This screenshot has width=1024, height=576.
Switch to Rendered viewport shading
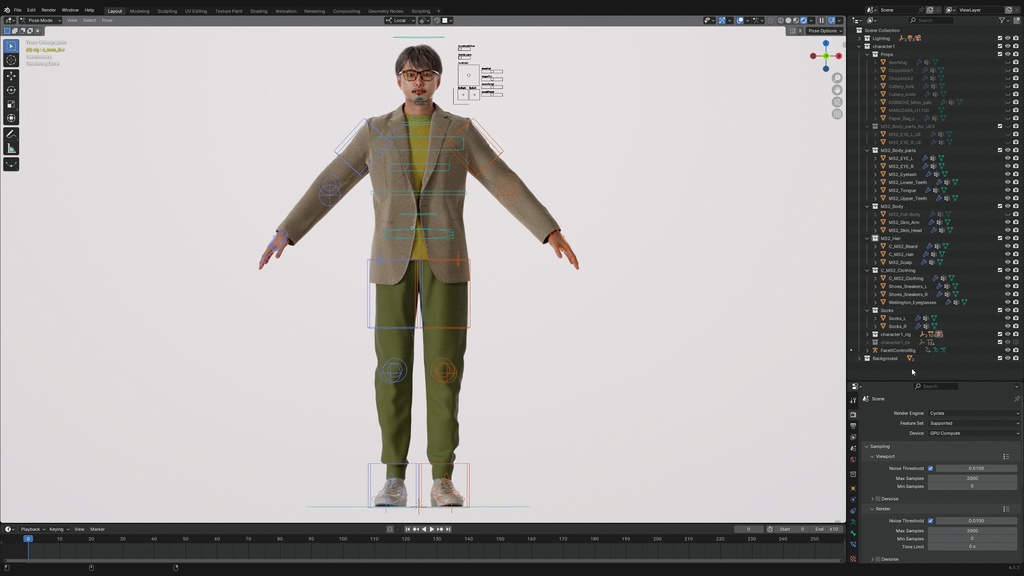pyautogui.click(x=805, y=19)
